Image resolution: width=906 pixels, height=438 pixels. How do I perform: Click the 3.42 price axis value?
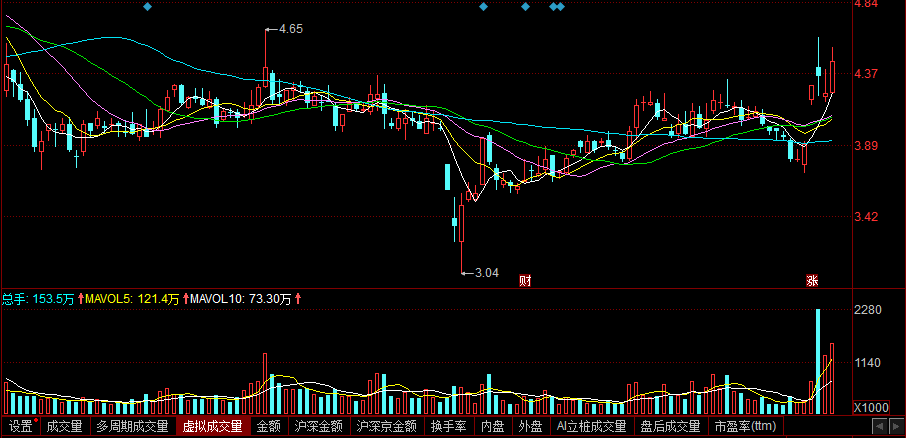tap(866, 217)
